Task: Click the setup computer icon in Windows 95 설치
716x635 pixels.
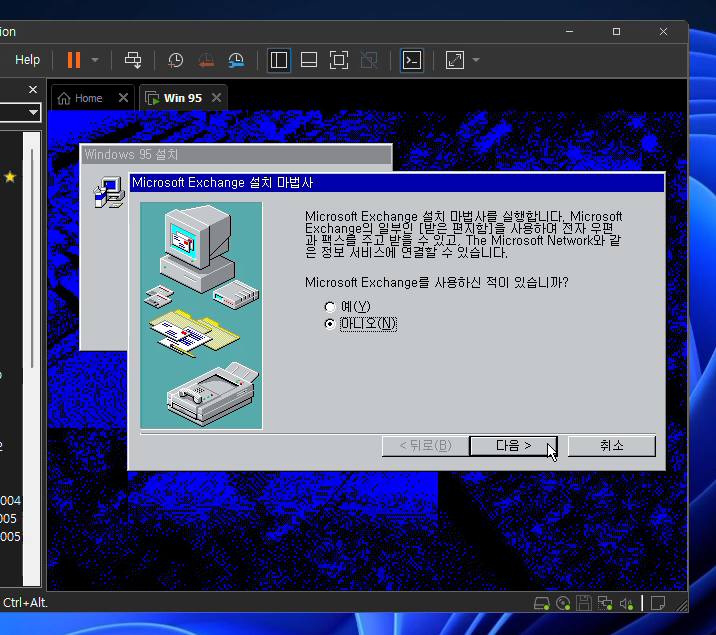Action: point(109,192)
